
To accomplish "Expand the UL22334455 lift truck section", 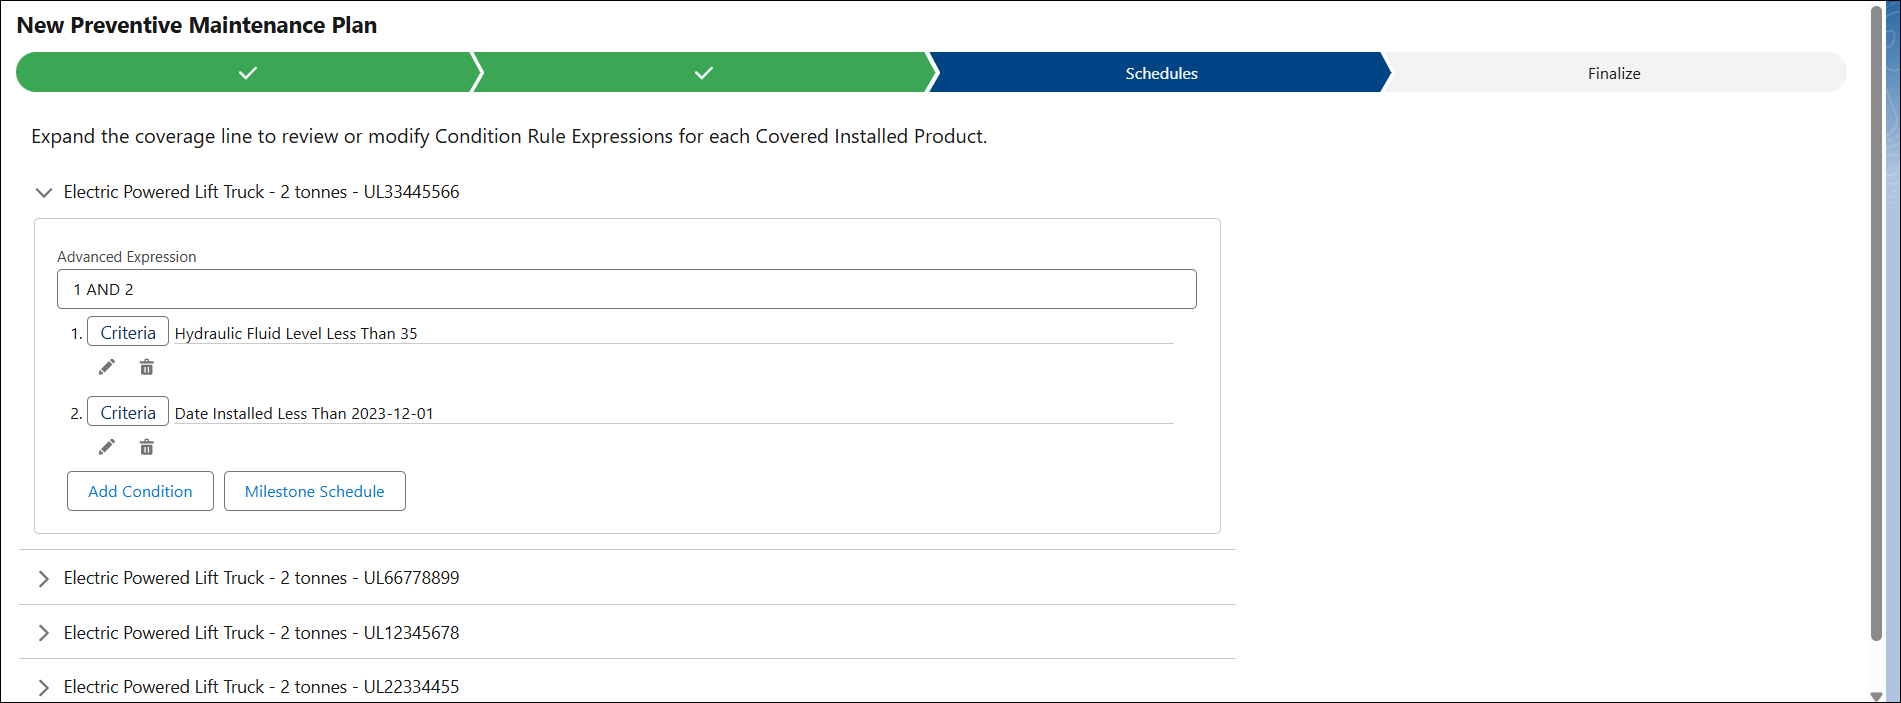I will coord(43,687).
